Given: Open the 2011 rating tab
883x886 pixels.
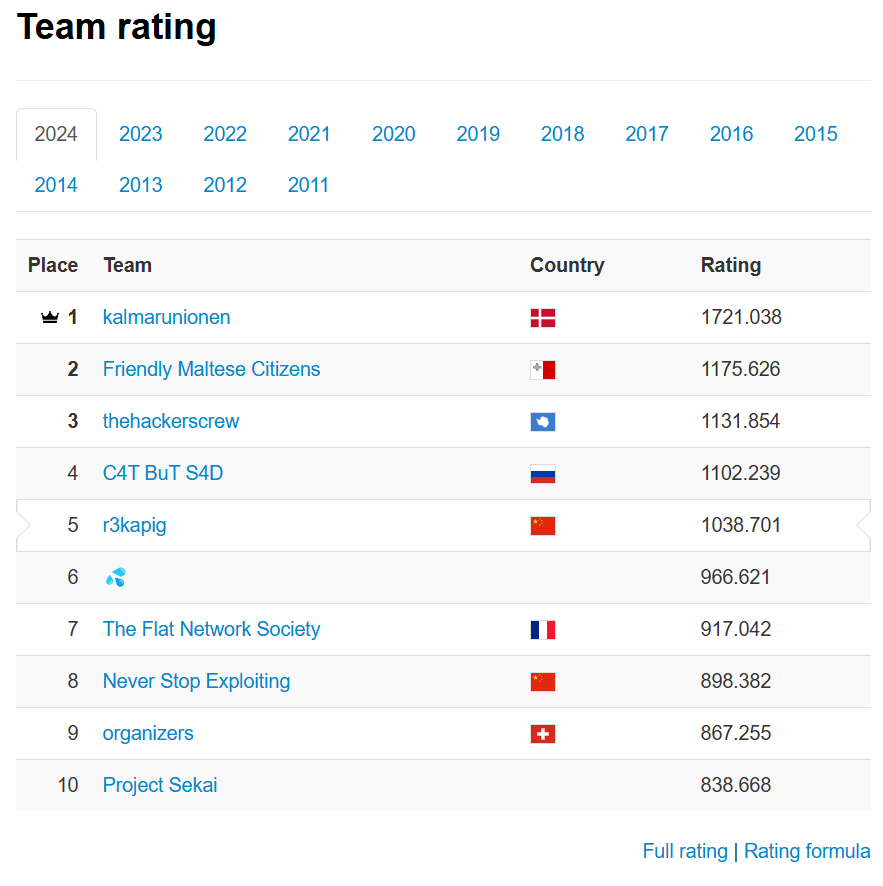Looking at the screenshot, I should coord(308,185).
